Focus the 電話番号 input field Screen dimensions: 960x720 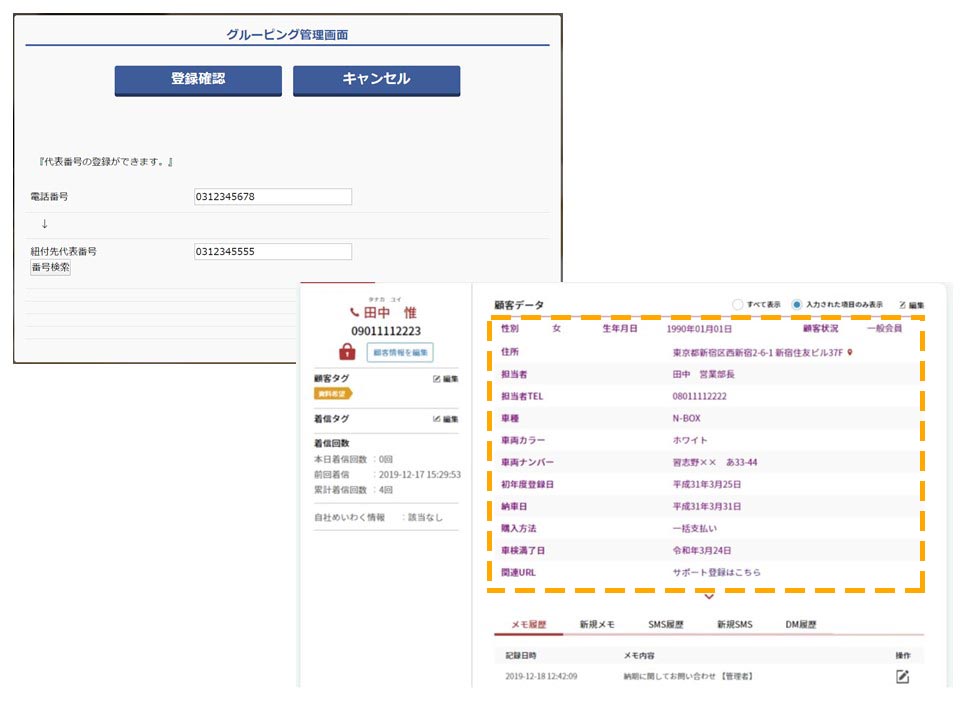pos(273,197)
